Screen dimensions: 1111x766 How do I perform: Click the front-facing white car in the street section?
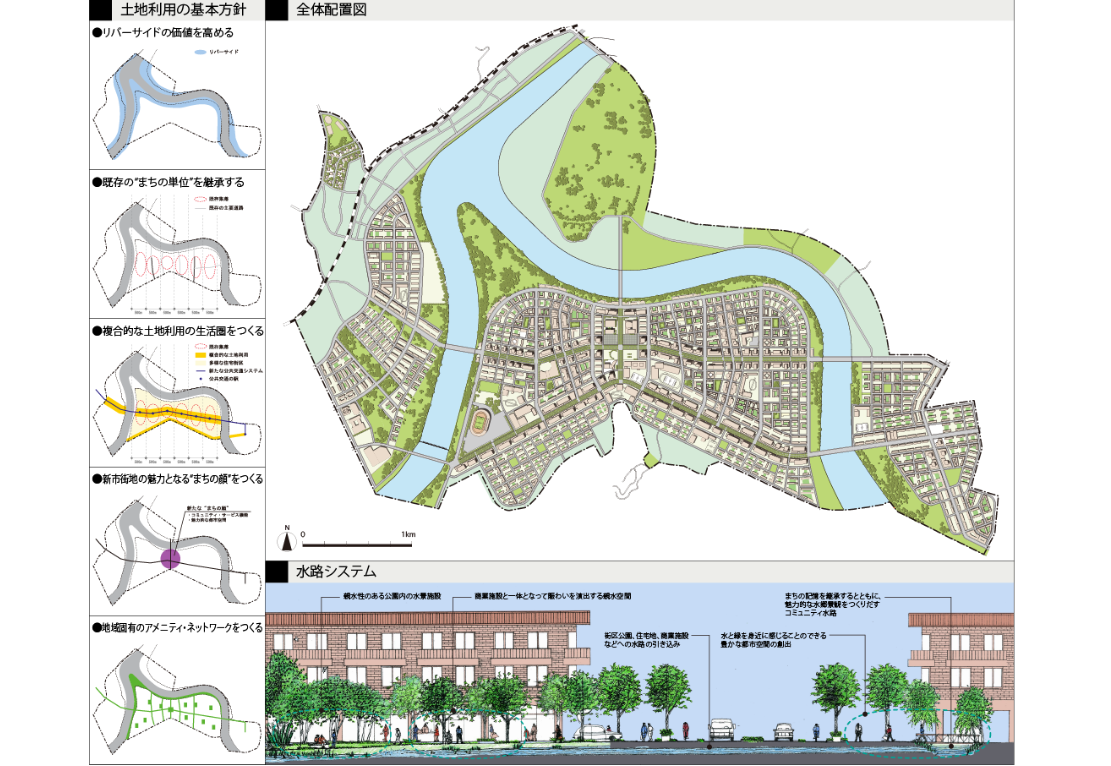[720, 729]
